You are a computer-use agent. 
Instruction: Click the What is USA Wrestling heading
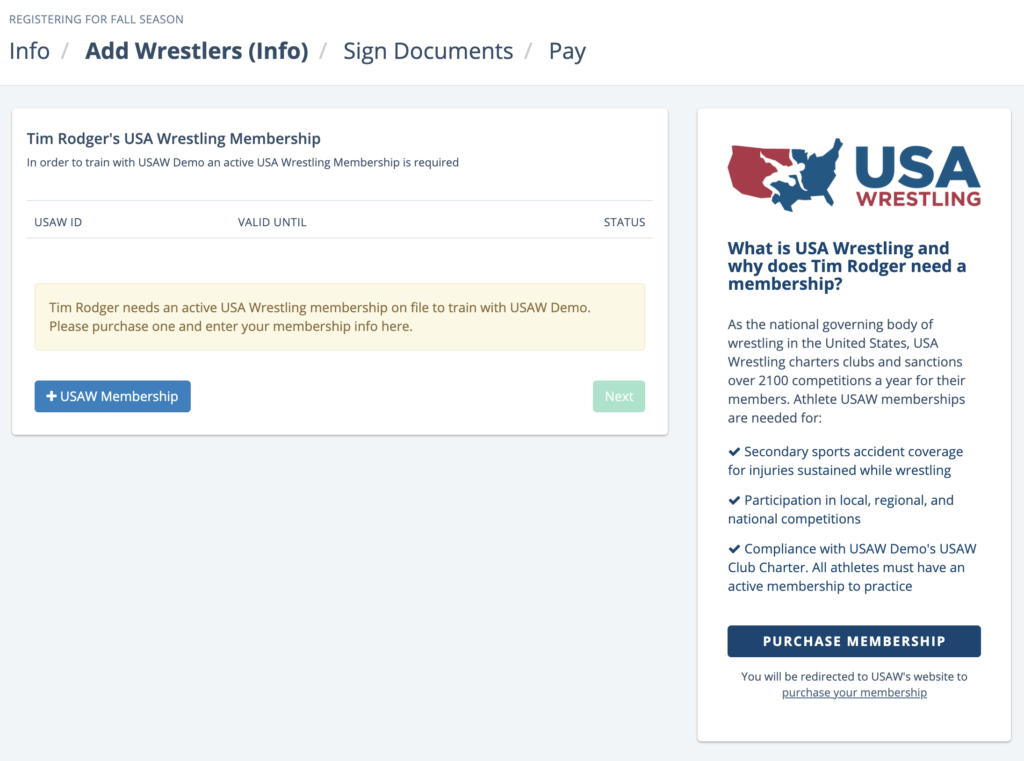click(x=847, y=266)
